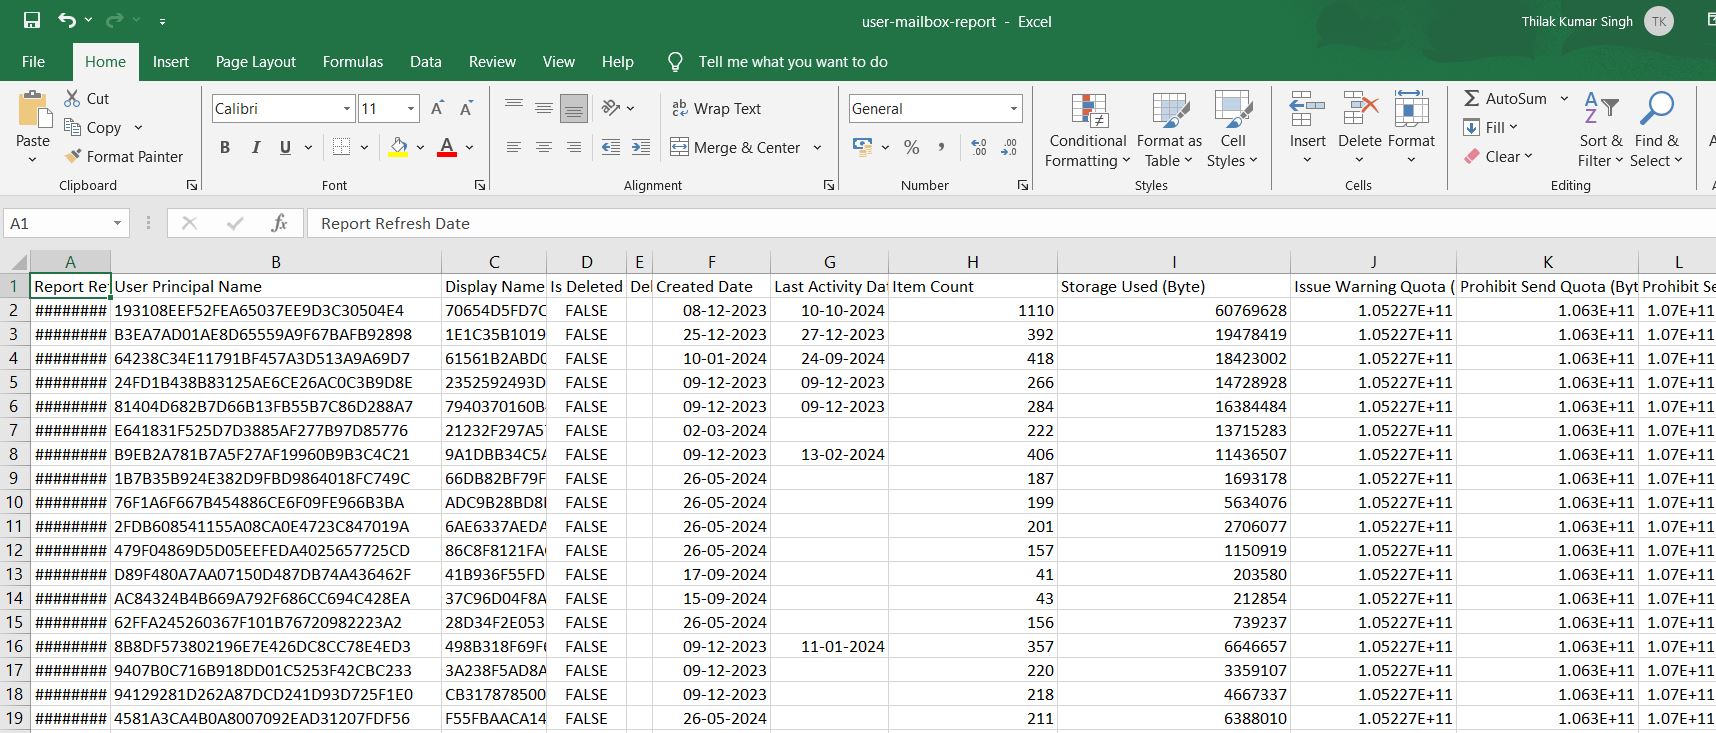Image resolution: width=1716 pixels, height=733 pixels.
Task: Click Merge & Center button
Action: tap(735, 148)
